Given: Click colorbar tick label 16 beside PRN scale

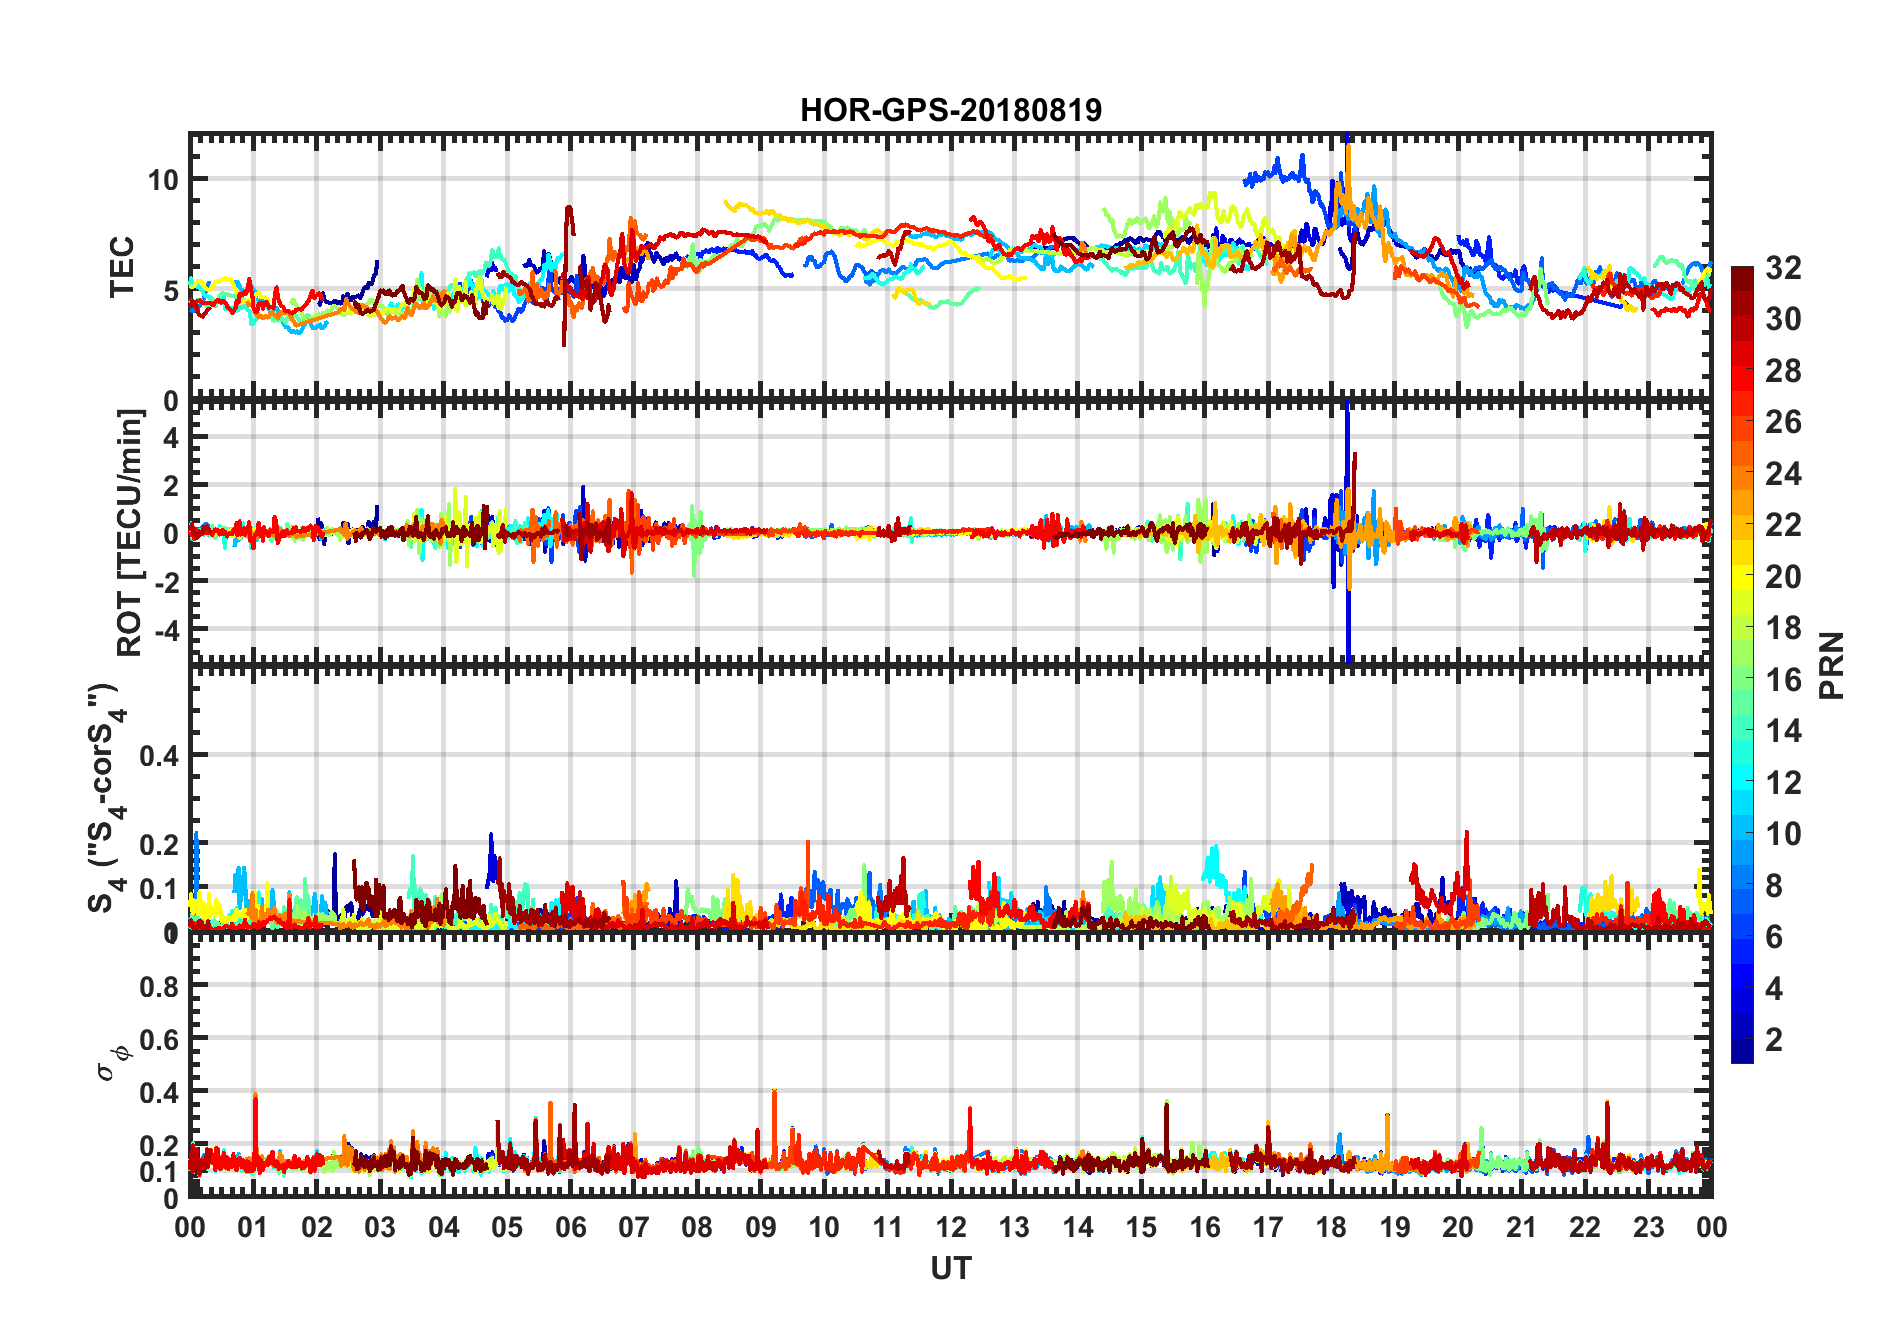Looking at the screenshot, I should pos(1783,680).
